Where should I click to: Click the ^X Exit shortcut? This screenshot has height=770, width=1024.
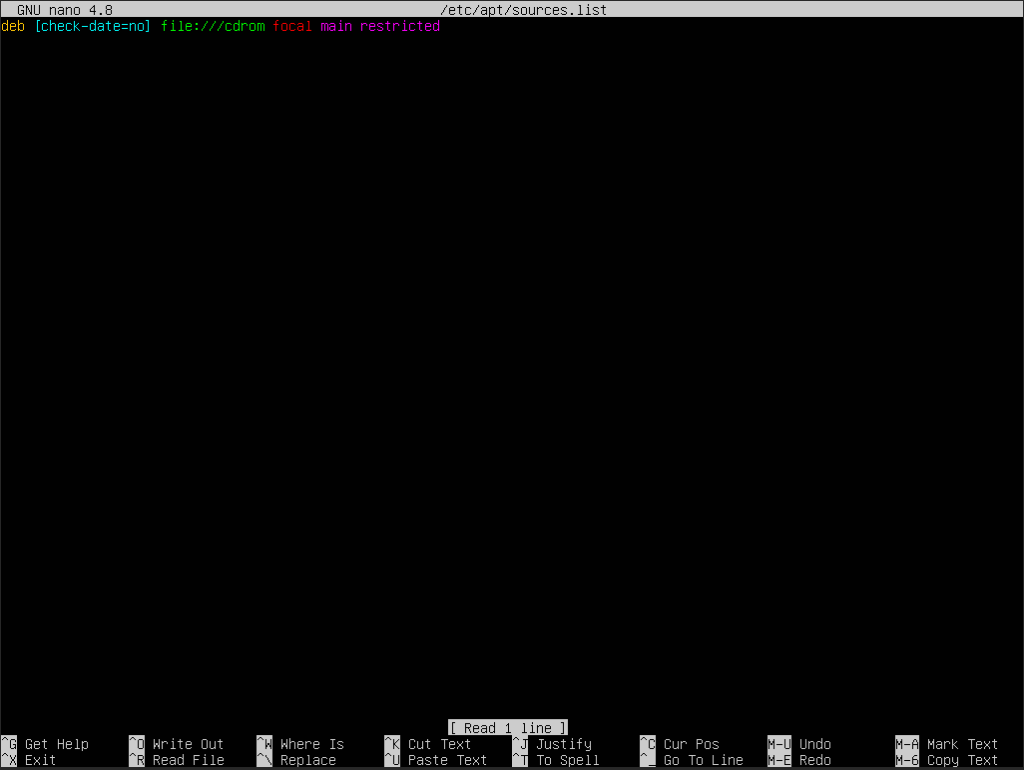[29, 760]
